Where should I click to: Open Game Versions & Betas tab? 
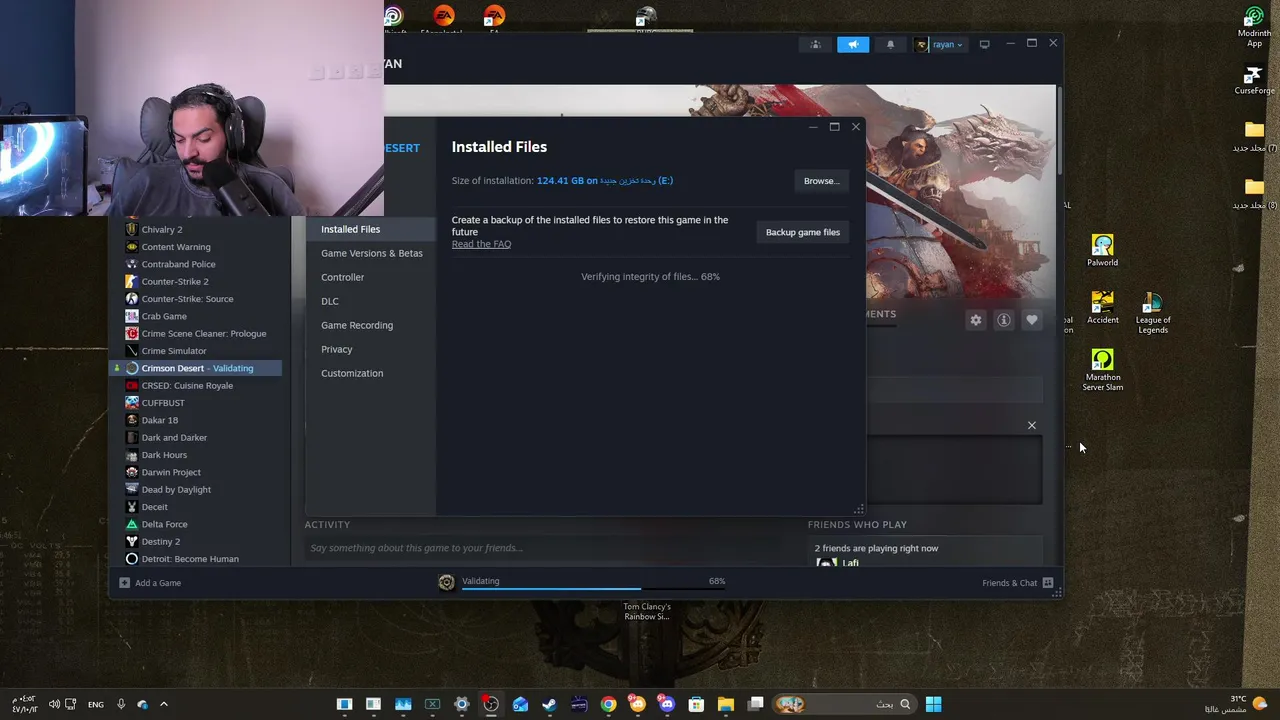click(x=370, y=253)
